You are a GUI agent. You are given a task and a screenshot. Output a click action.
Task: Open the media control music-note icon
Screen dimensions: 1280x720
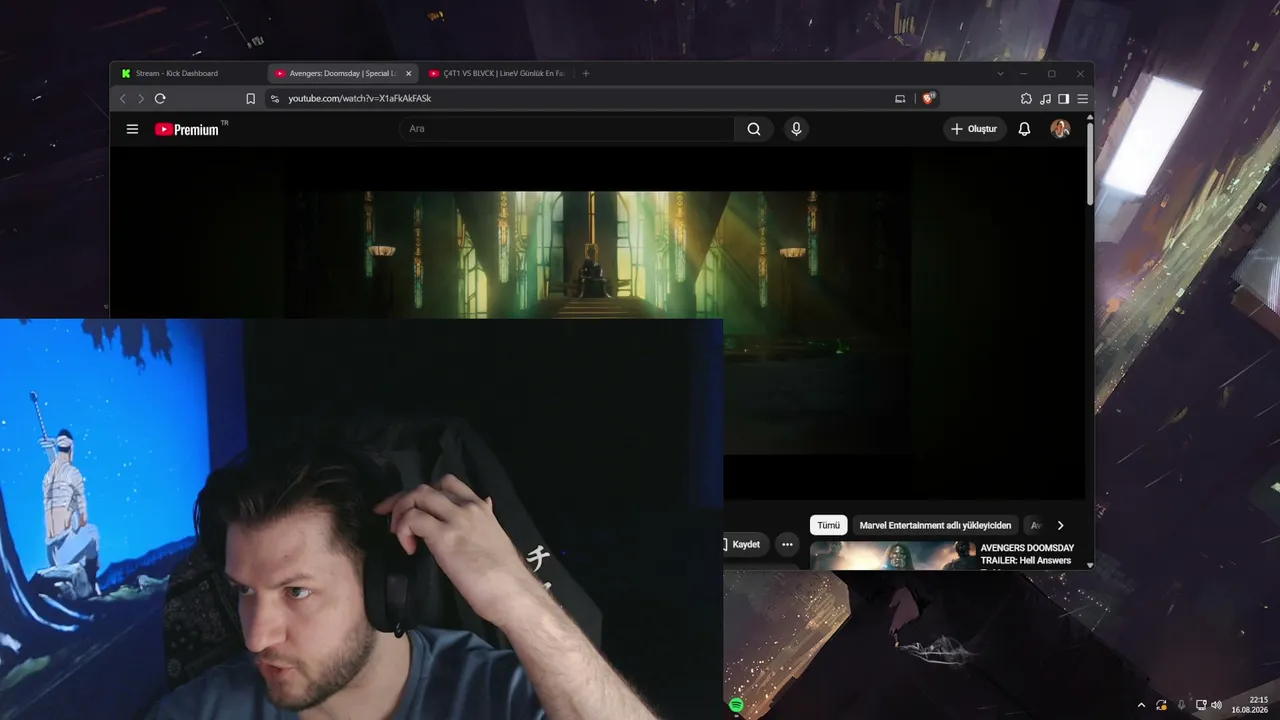(x=1045, y=99)
